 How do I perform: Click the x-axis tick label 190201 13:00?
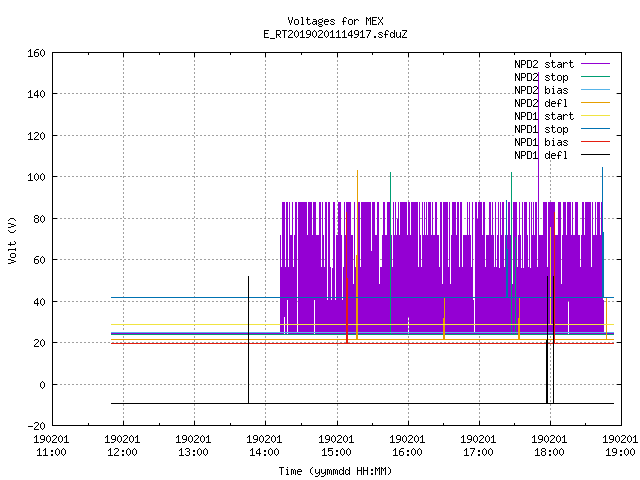pyautogui.click(x=193, y=446)
